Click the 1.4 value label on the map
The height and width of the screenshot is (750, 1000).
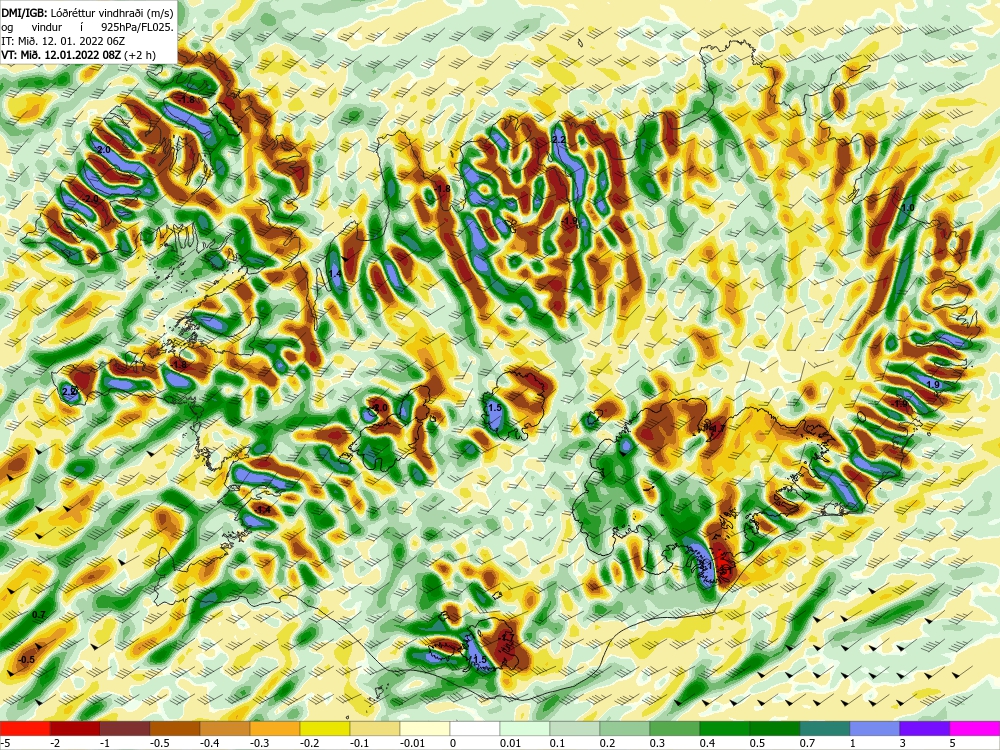(335, 274)
